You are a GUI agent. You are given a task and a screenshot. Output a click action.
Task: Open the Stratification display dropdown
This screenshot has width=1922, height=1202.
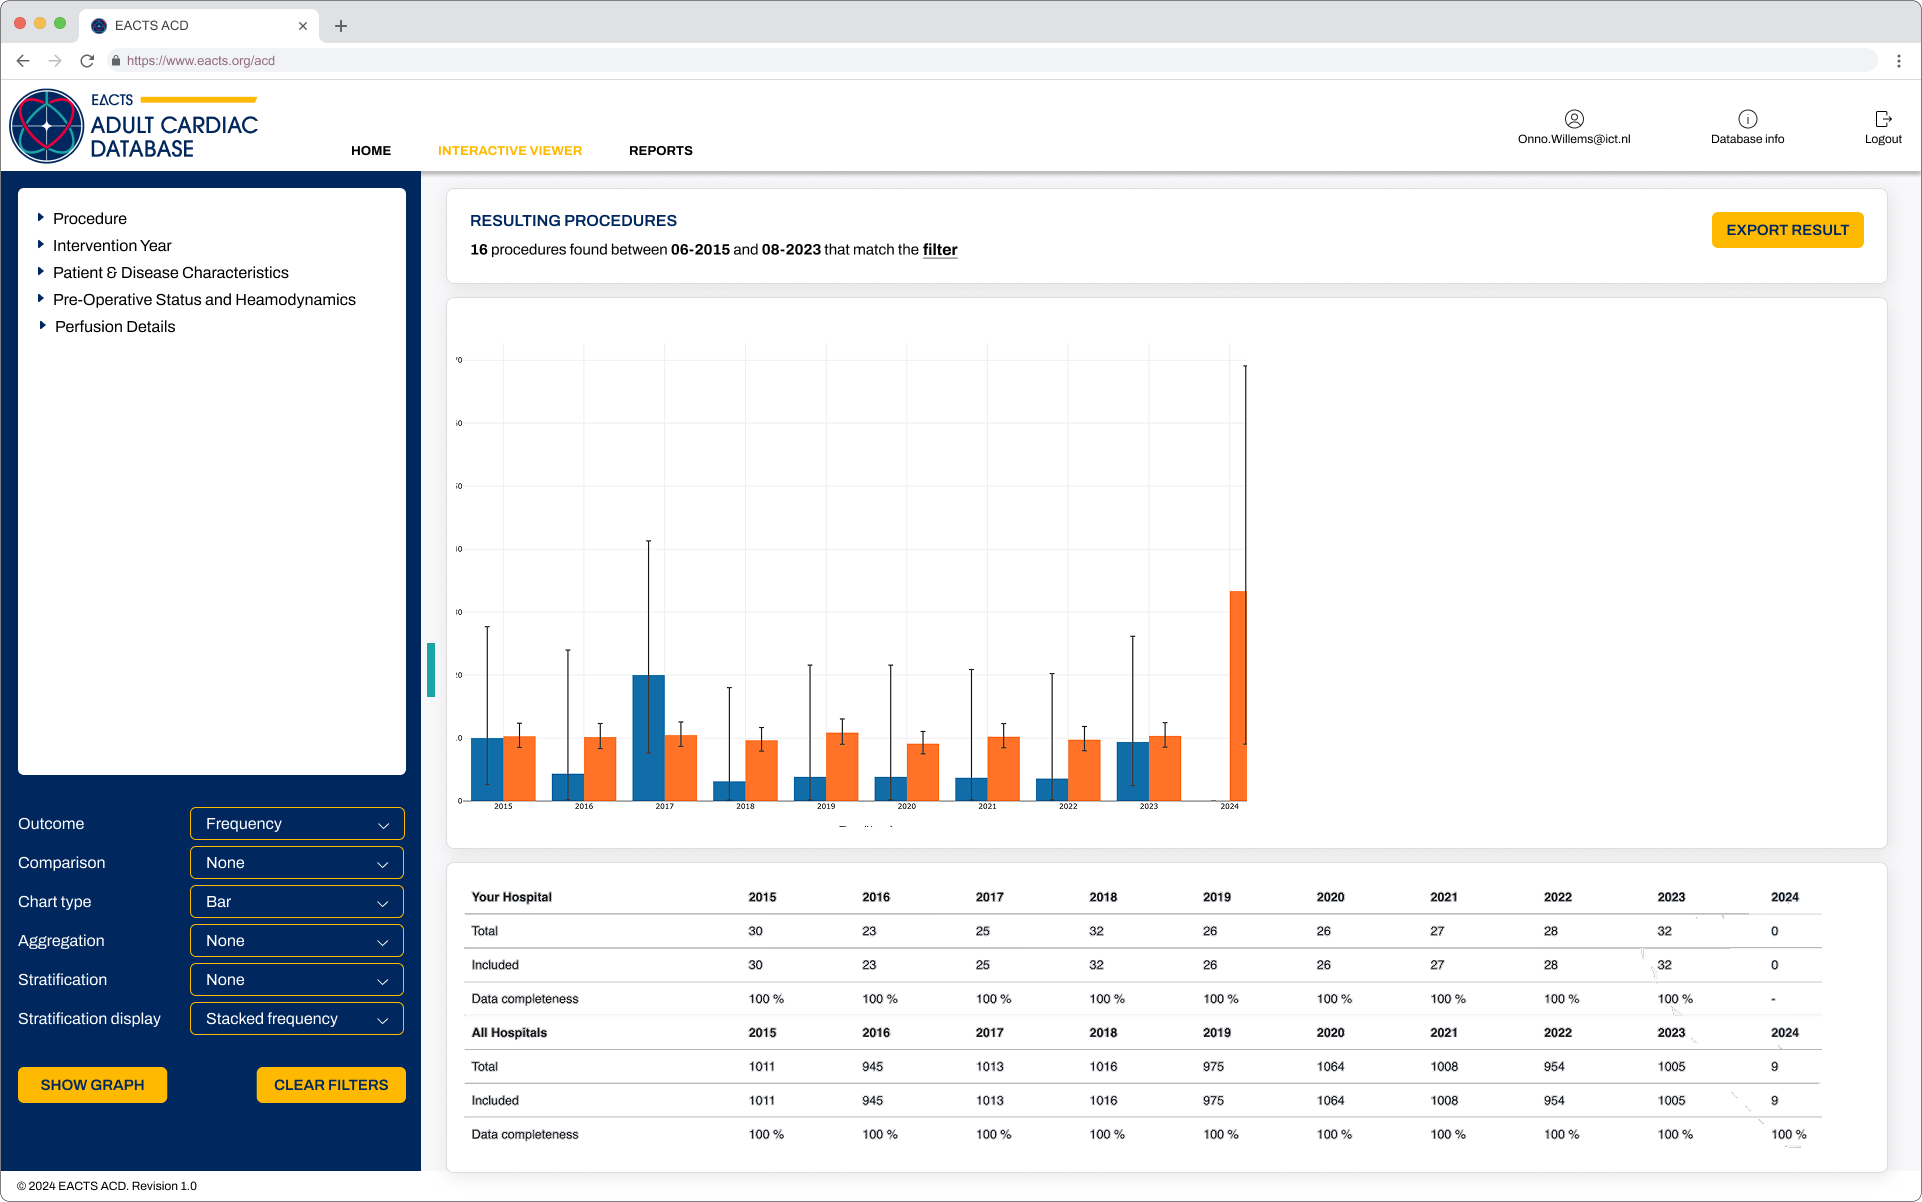(296, 1018)
